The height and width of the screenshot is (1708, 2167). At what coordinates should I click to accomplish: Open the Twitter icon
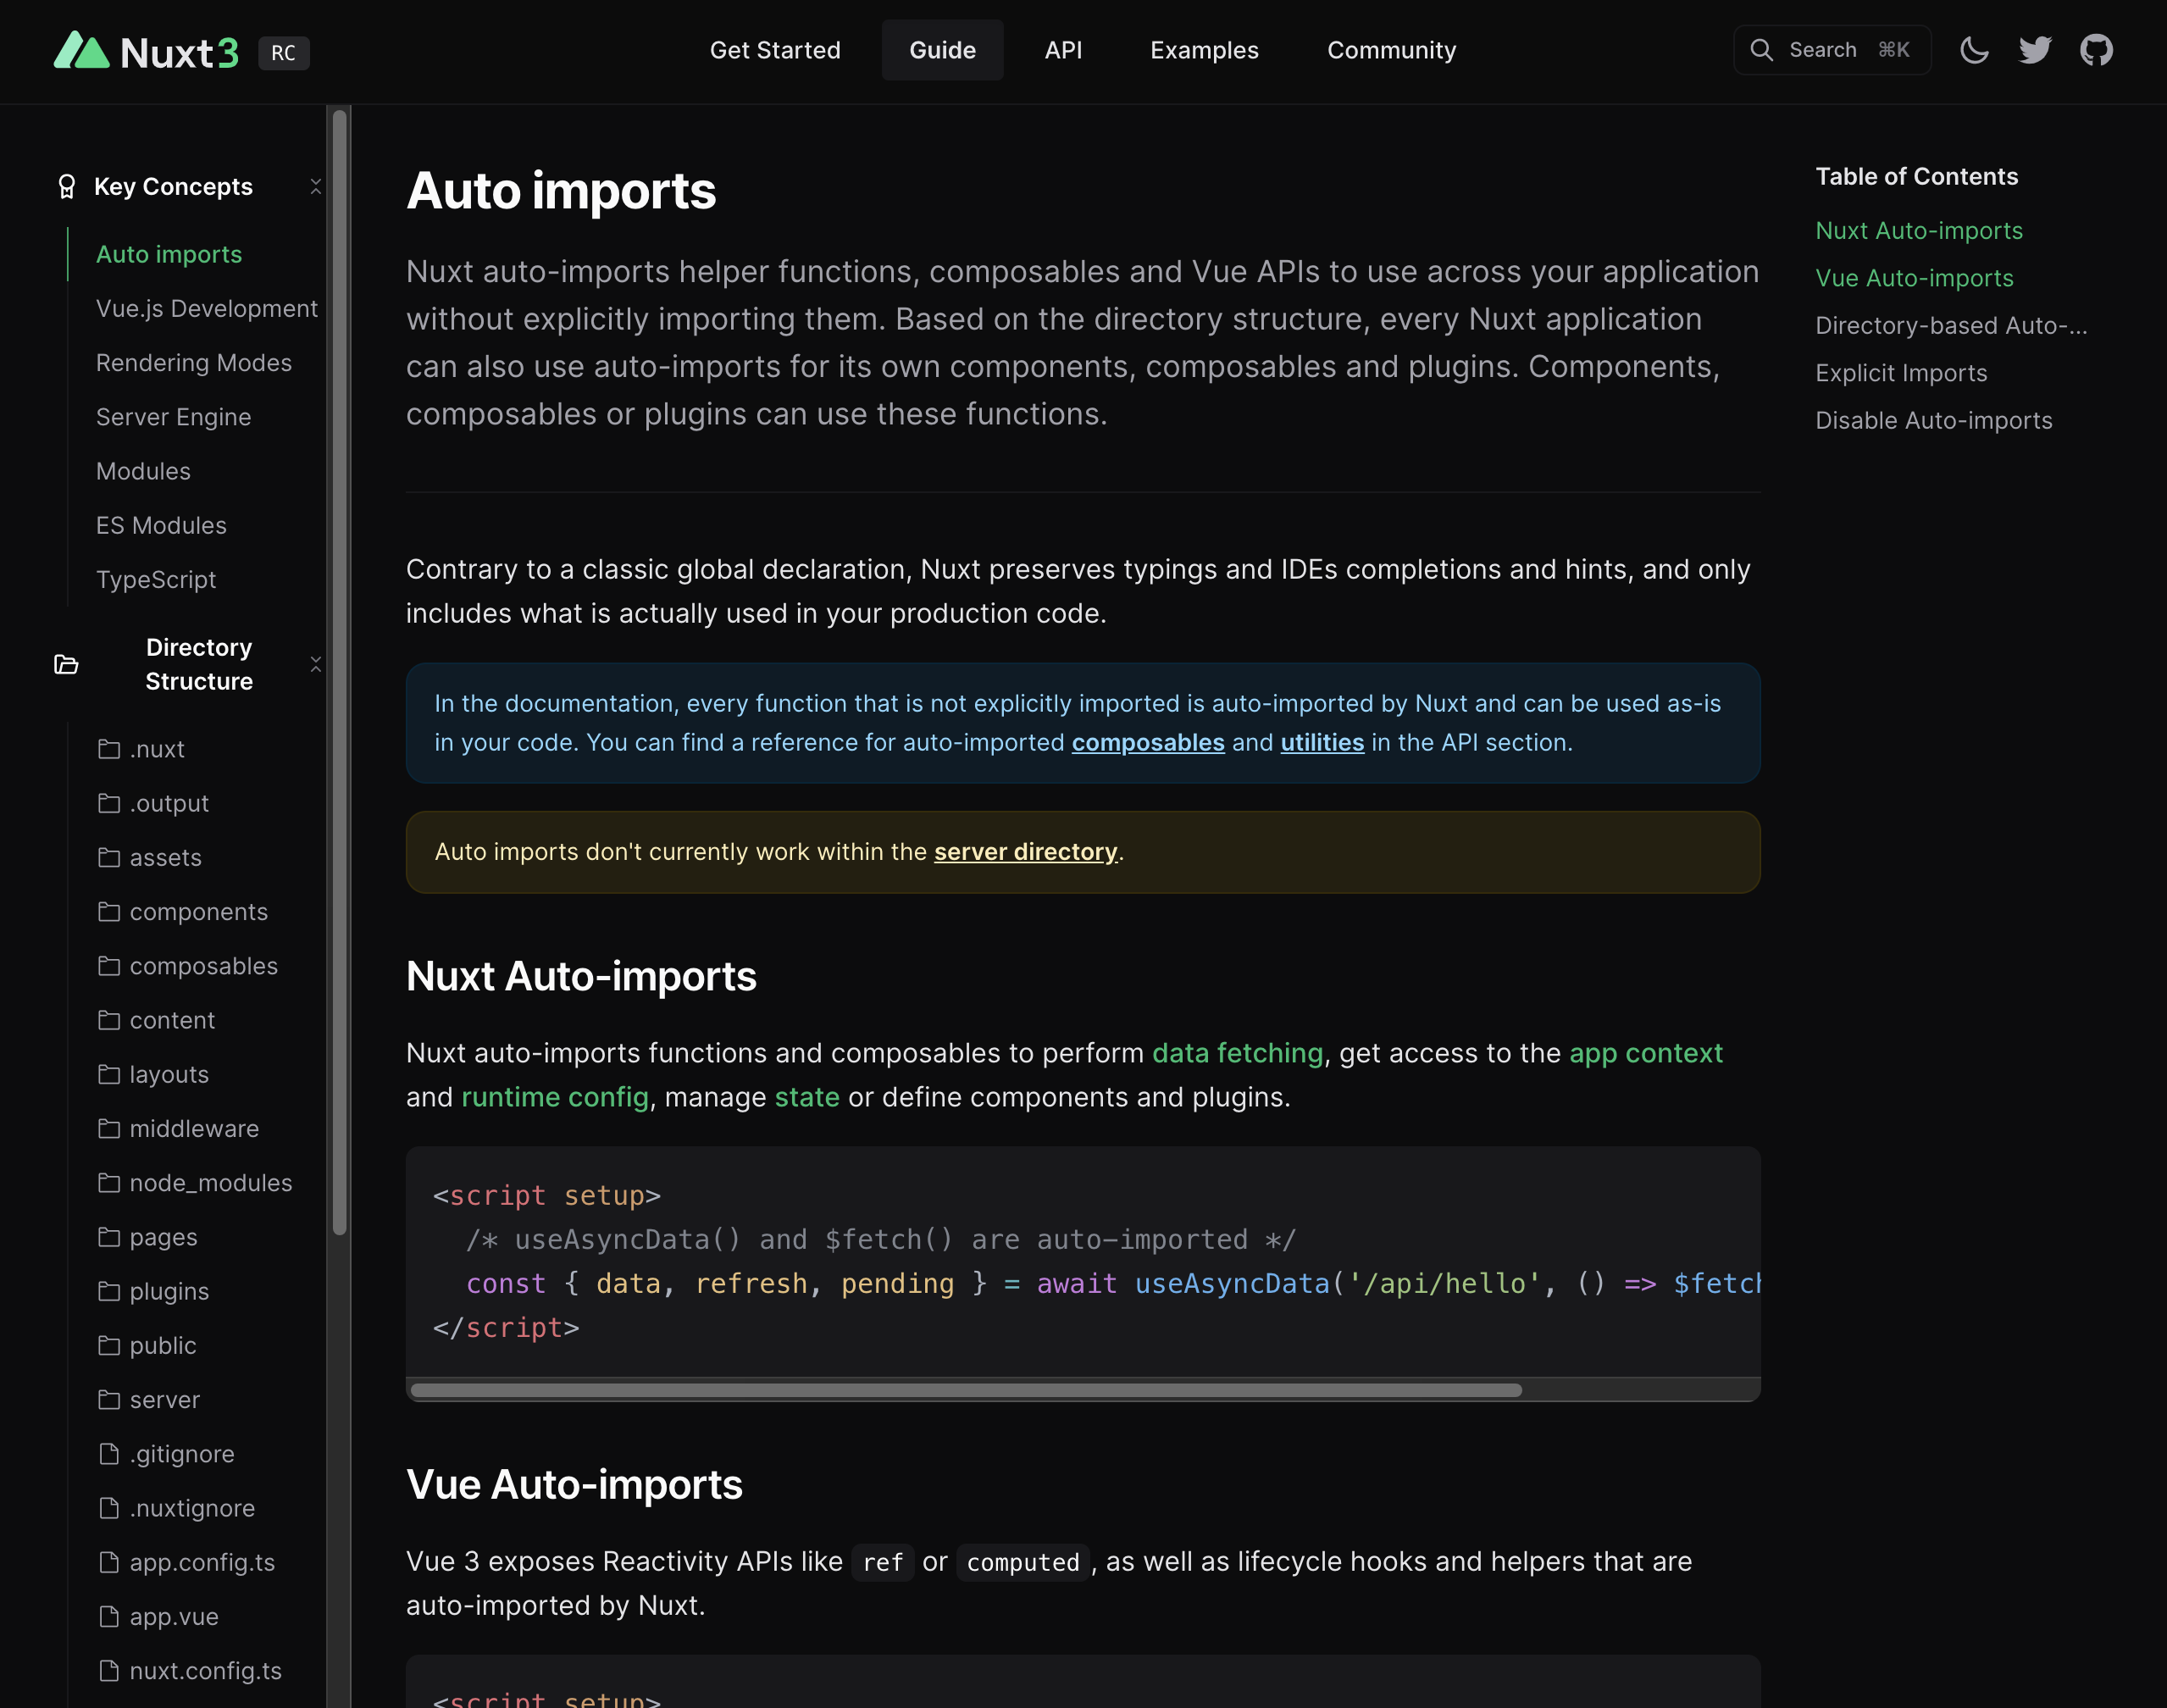(2034, 49)
